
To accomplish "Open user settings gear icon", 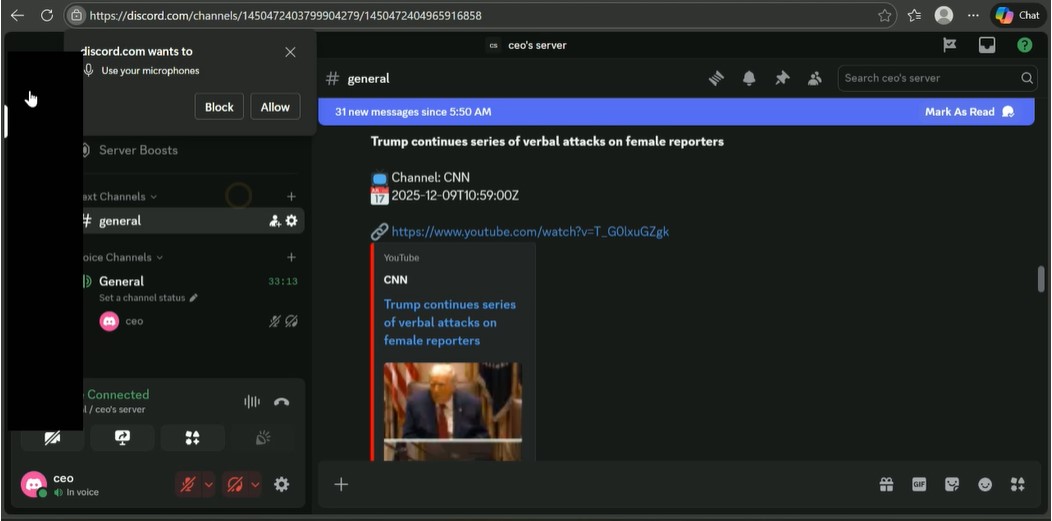I will pyautogui.click(x=282, y=484).
